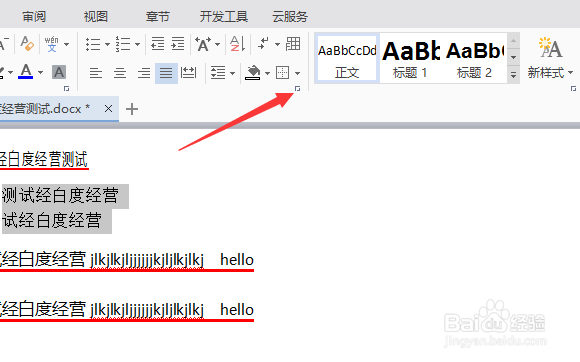Apply the 标题 1 style
This screenshot has height=362, width=580.
point(410,58)
